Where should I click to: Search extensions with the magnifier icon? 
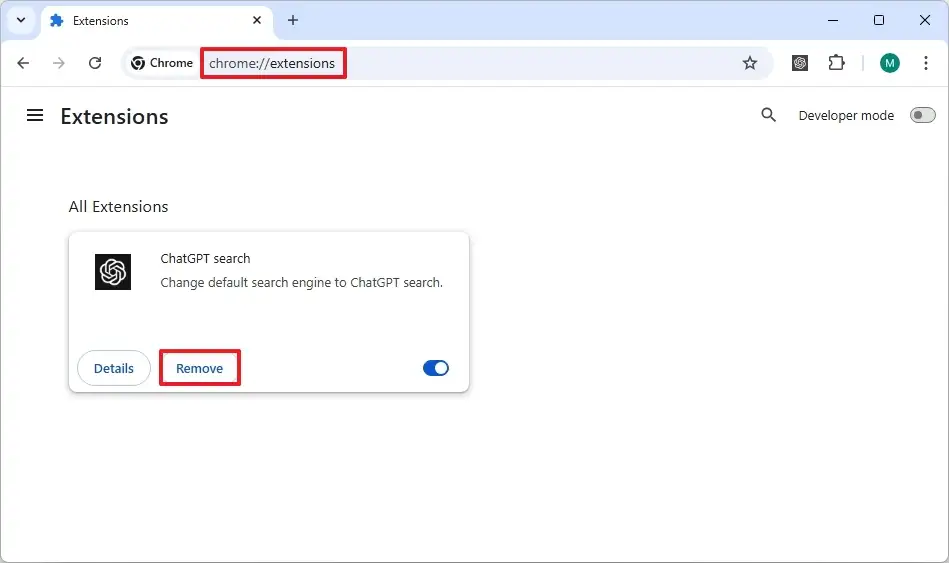tap(769, 115)
